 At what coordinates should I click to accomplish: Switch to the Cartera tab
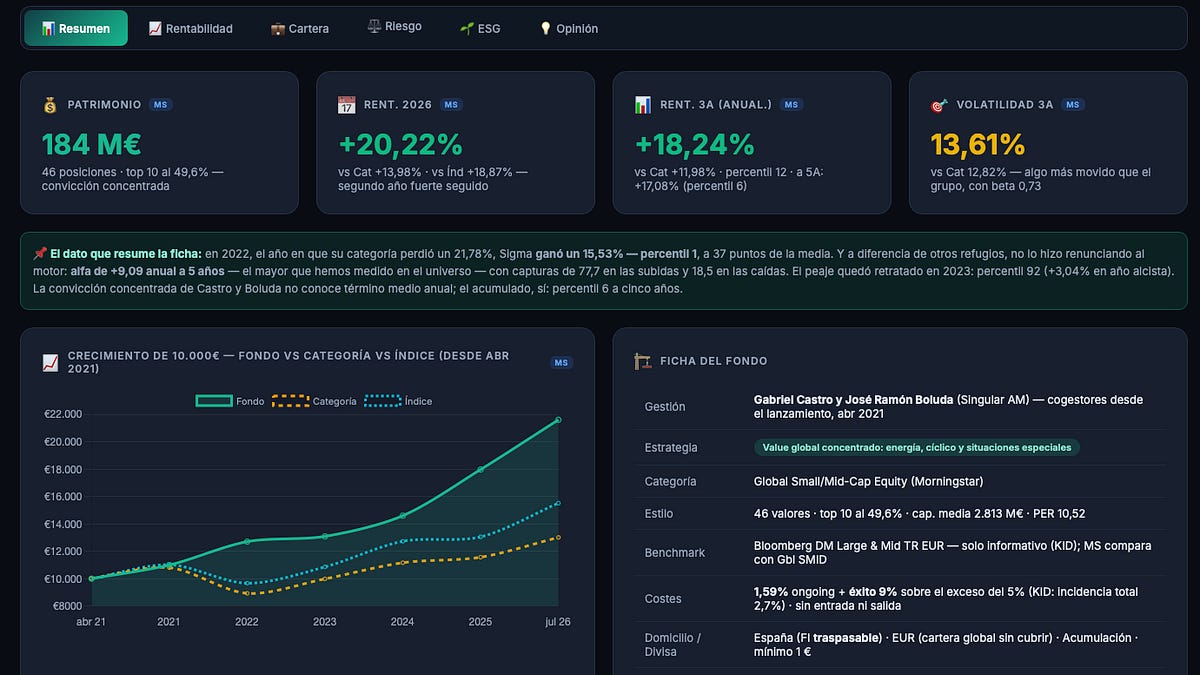coord(299,28)
